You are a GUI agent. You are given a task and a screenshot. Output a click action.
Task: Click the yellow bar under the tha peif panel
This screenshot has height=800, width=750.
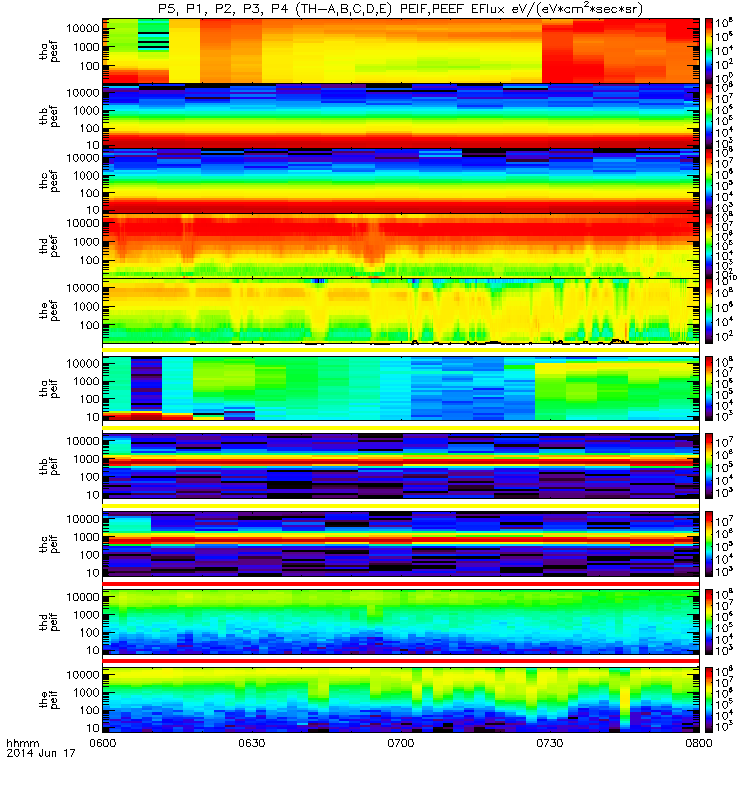click(401, 428)
